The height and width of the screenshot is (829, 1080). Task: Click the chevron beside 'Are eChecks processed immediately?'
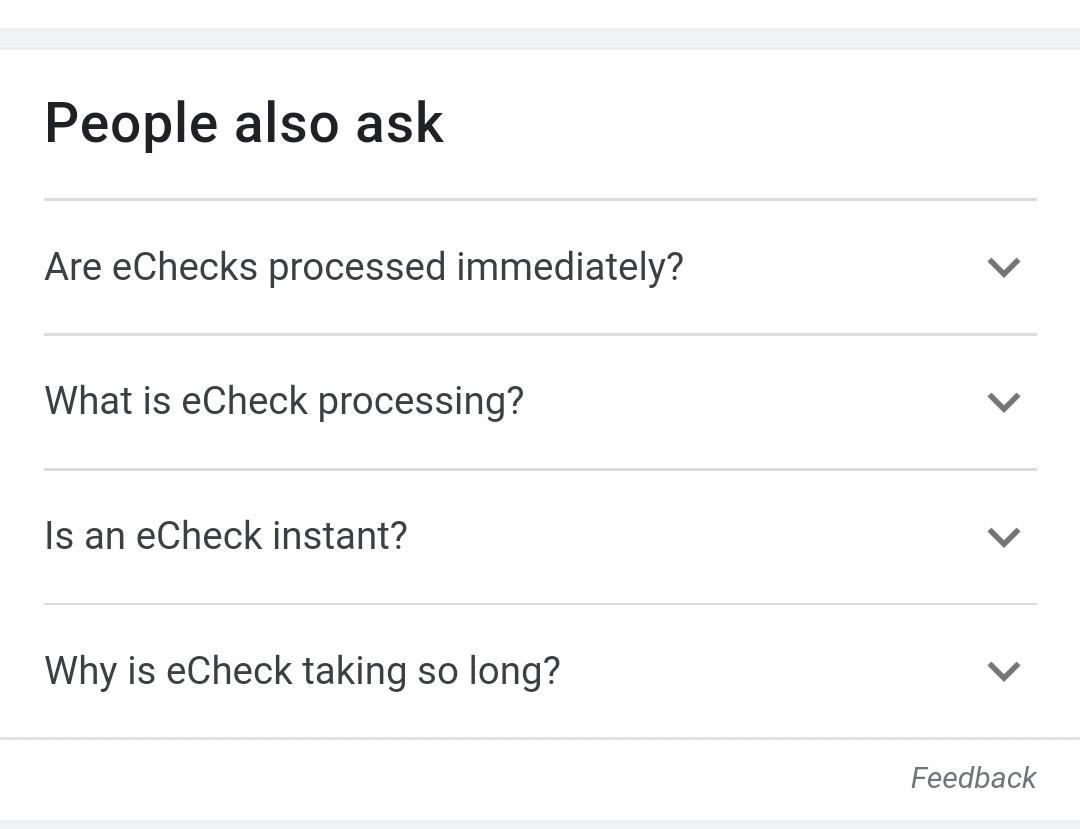coord(1003,267)
